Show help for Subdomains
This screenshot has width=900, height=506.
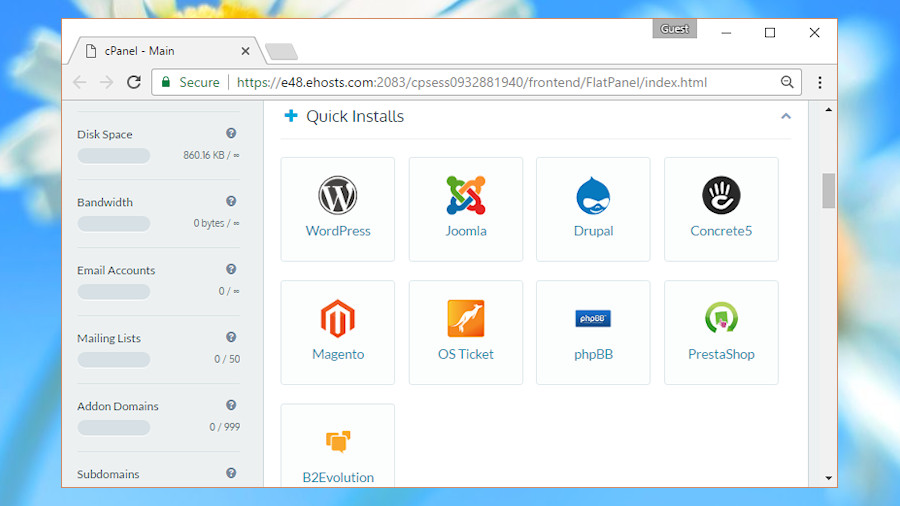231,473
